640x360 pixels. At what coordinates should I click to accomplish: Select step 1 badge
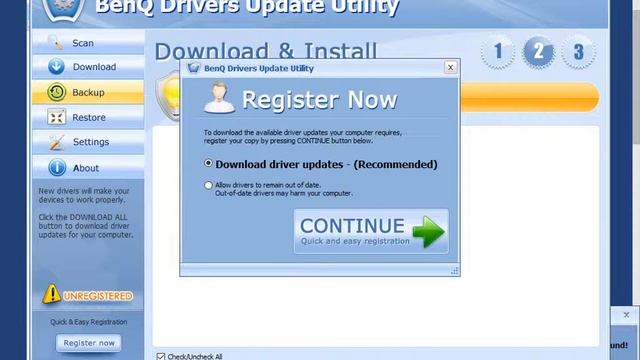(498, 52)
